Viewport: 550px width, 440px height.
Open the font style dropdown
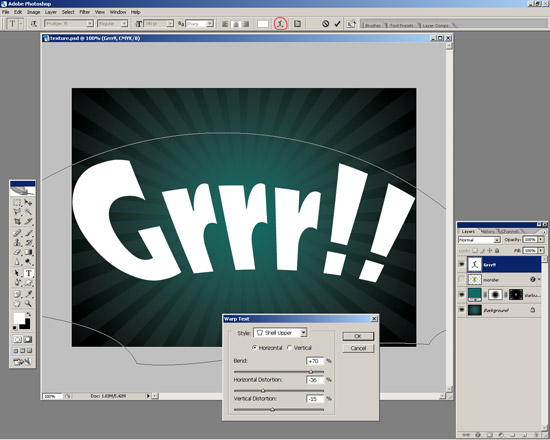(x=124, y=24)
